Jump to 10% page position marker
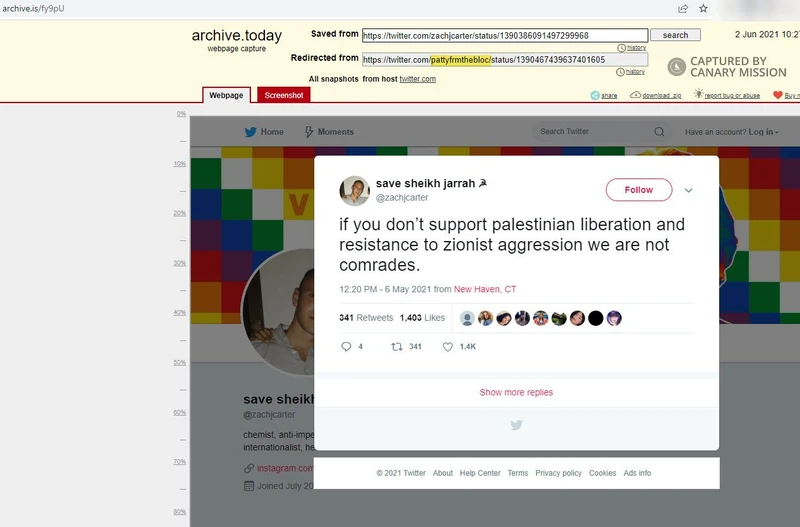 [x=180, y=164]
